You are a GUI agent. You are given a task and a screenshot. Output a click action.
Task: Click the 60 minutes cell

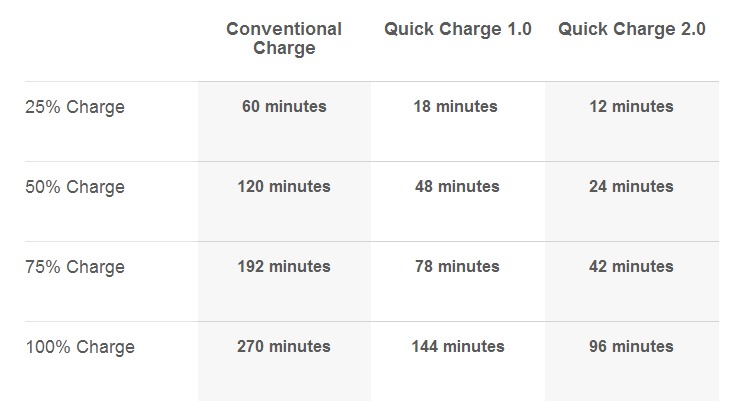(284, 106)
